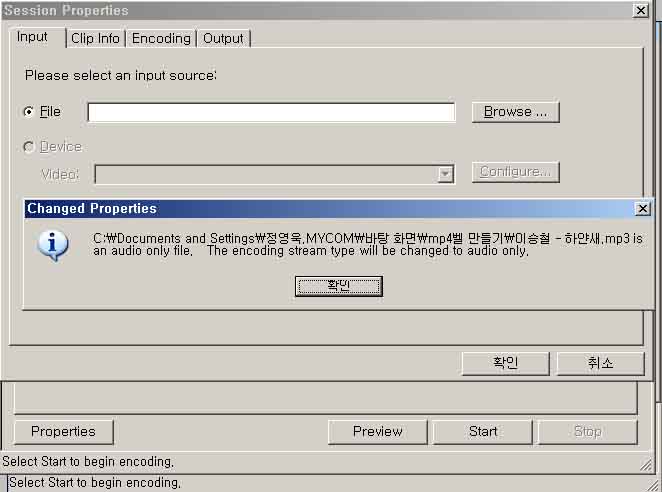
Task: Click 확인 in Session Properties footer
Action: (505, 363)
